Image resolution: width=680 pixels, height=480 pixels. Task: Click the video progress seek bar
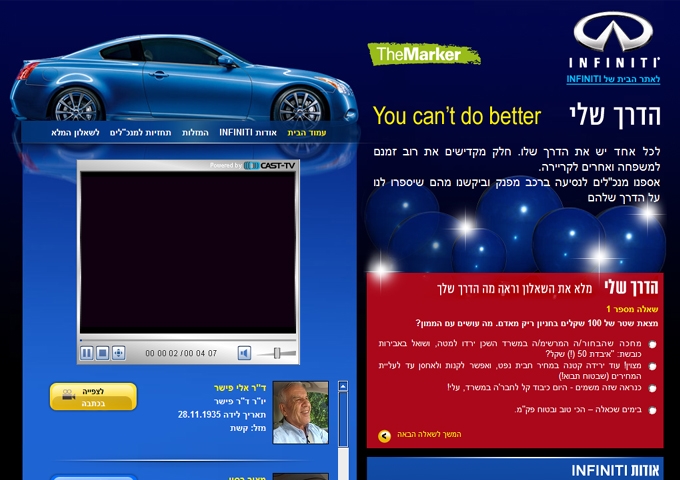click(188, 340)
